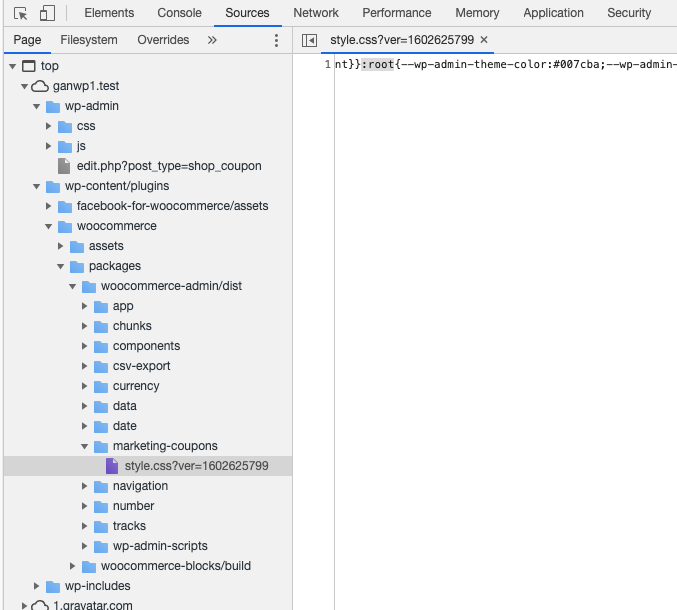Activate the inspect element picker icon
Image resolution: width=677 pixels, height=610 pixels.
[x=20, y=13]
